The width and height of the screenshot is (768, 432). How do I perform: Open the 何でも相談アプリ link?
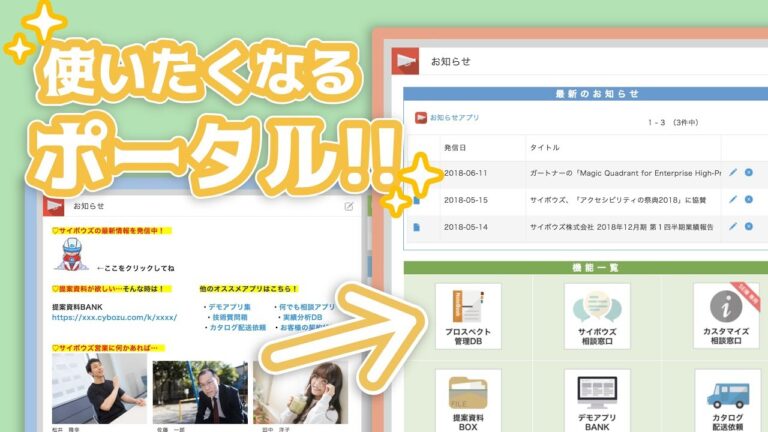[x=307, y=307]
